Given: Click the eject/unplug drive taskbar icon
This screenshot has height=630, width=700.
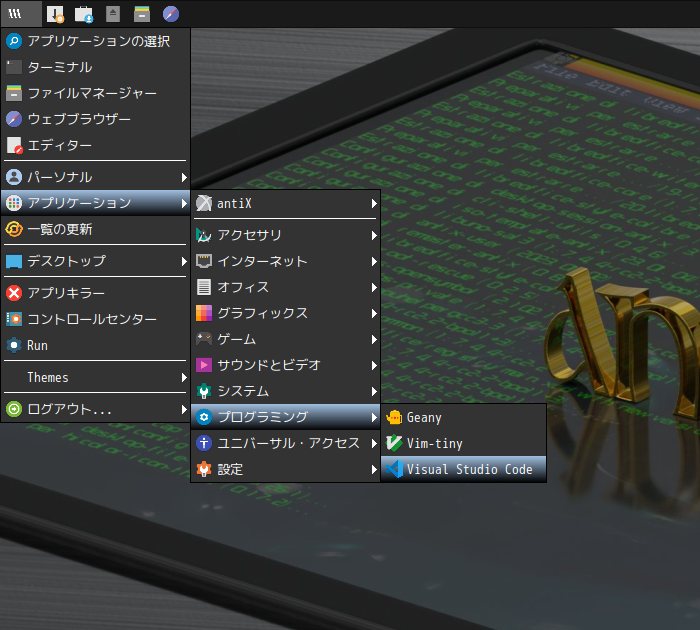Looking at the screenshot, I should tap(113, 14).
